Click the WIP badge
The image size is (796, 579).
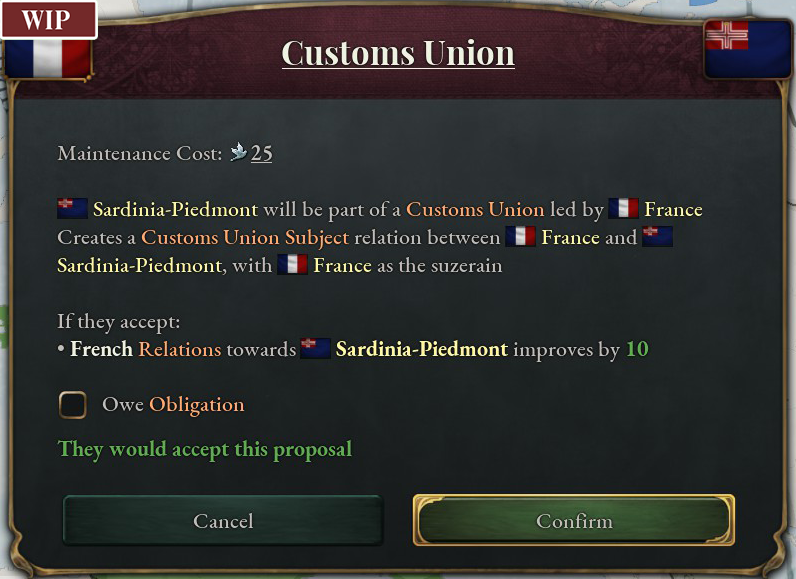46,20
